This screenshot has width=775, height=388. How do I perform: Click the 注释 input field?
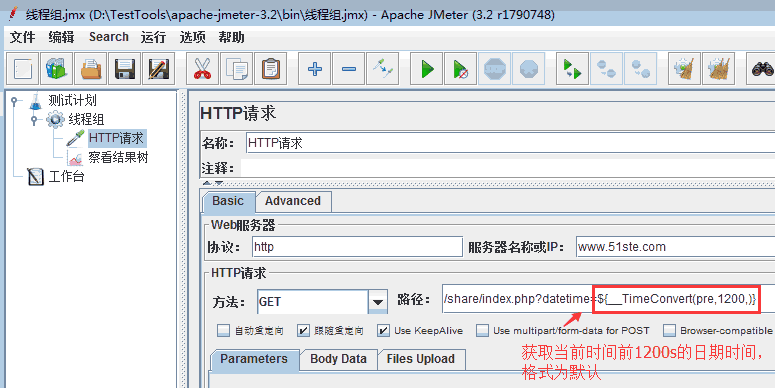click(508, 169)
